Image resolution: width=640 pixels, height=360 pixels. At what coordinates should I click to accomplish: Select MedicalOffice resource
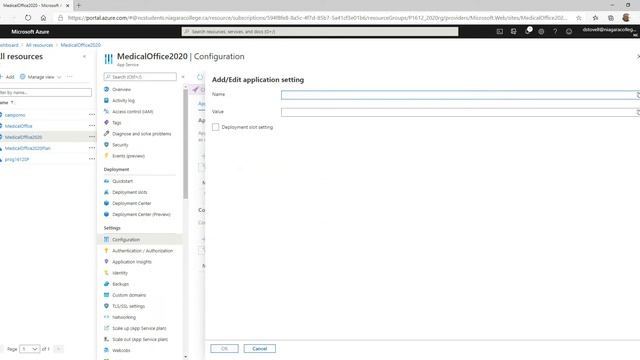point(18,126)
